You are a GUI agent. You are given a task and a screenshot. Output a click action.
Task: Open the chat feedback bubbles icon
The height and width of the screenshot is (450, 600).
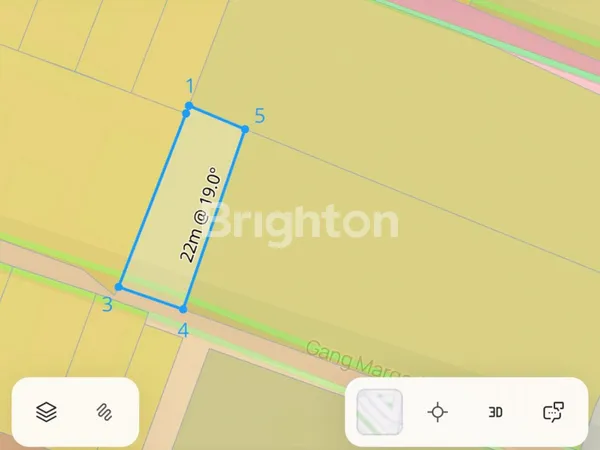pyautogui.click(x=553, y=412)
